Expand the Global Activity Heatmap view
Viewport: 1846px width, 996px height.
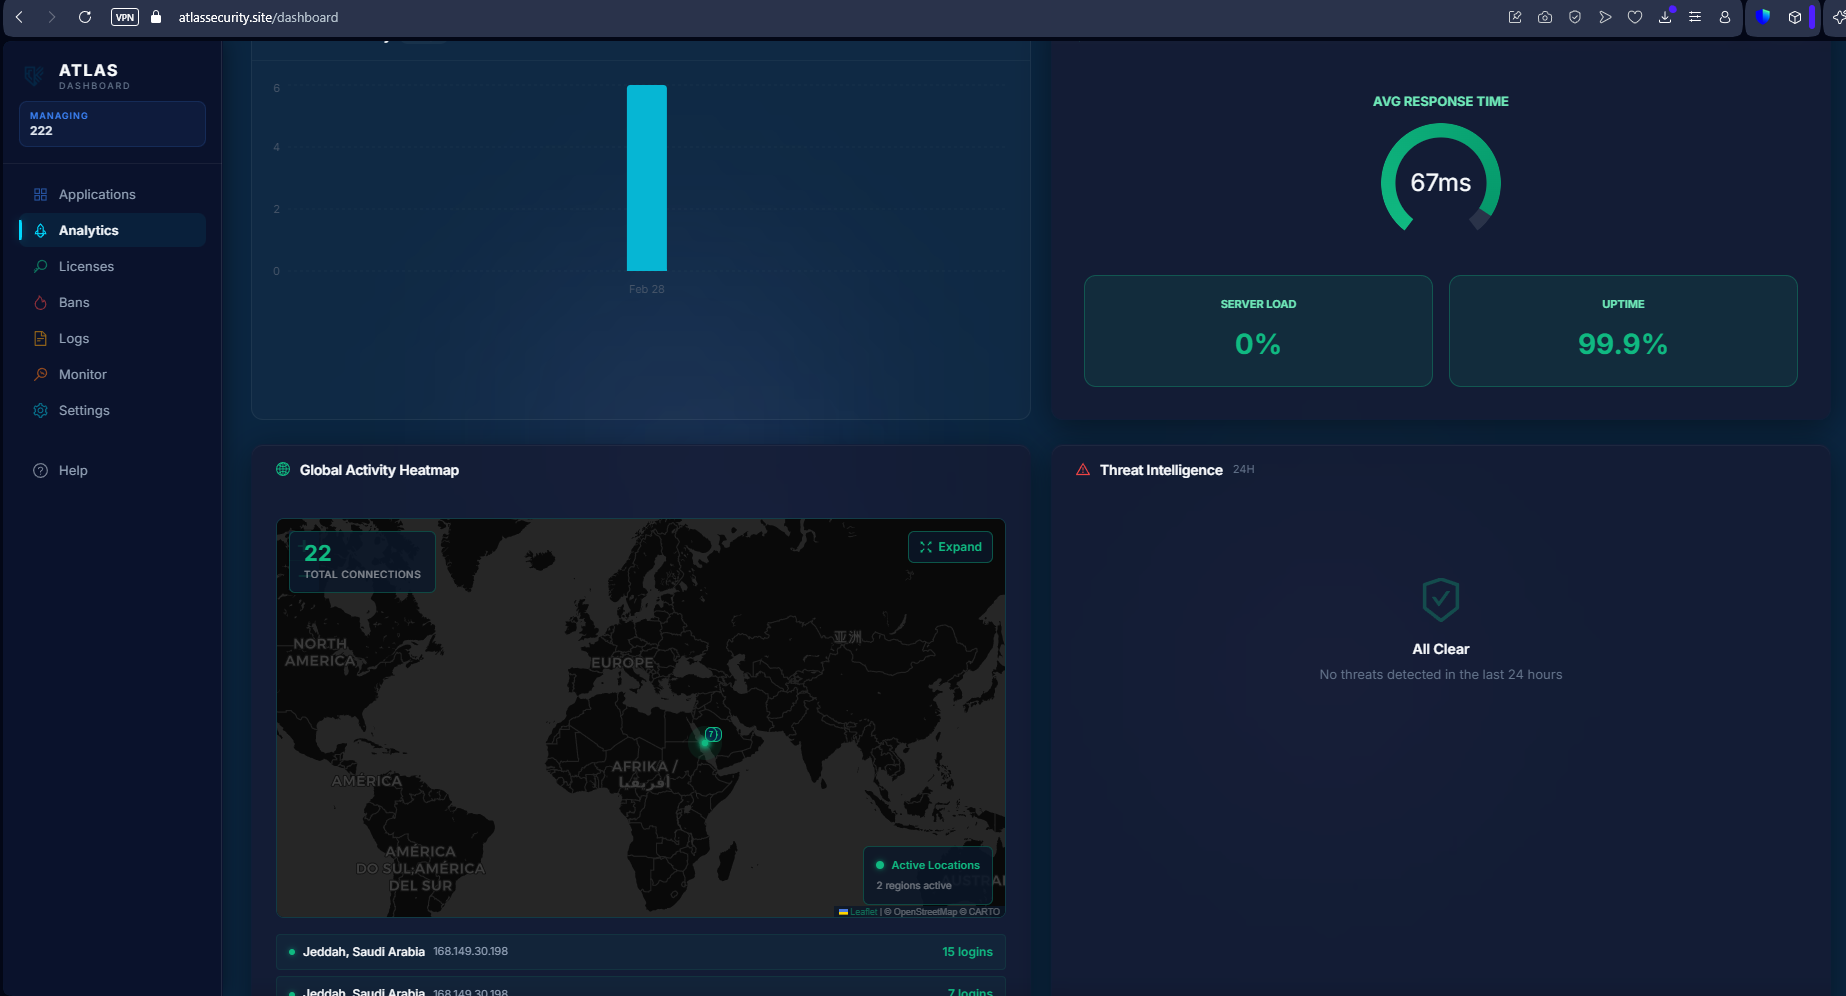pyautogui.click(x=949, y=547)
